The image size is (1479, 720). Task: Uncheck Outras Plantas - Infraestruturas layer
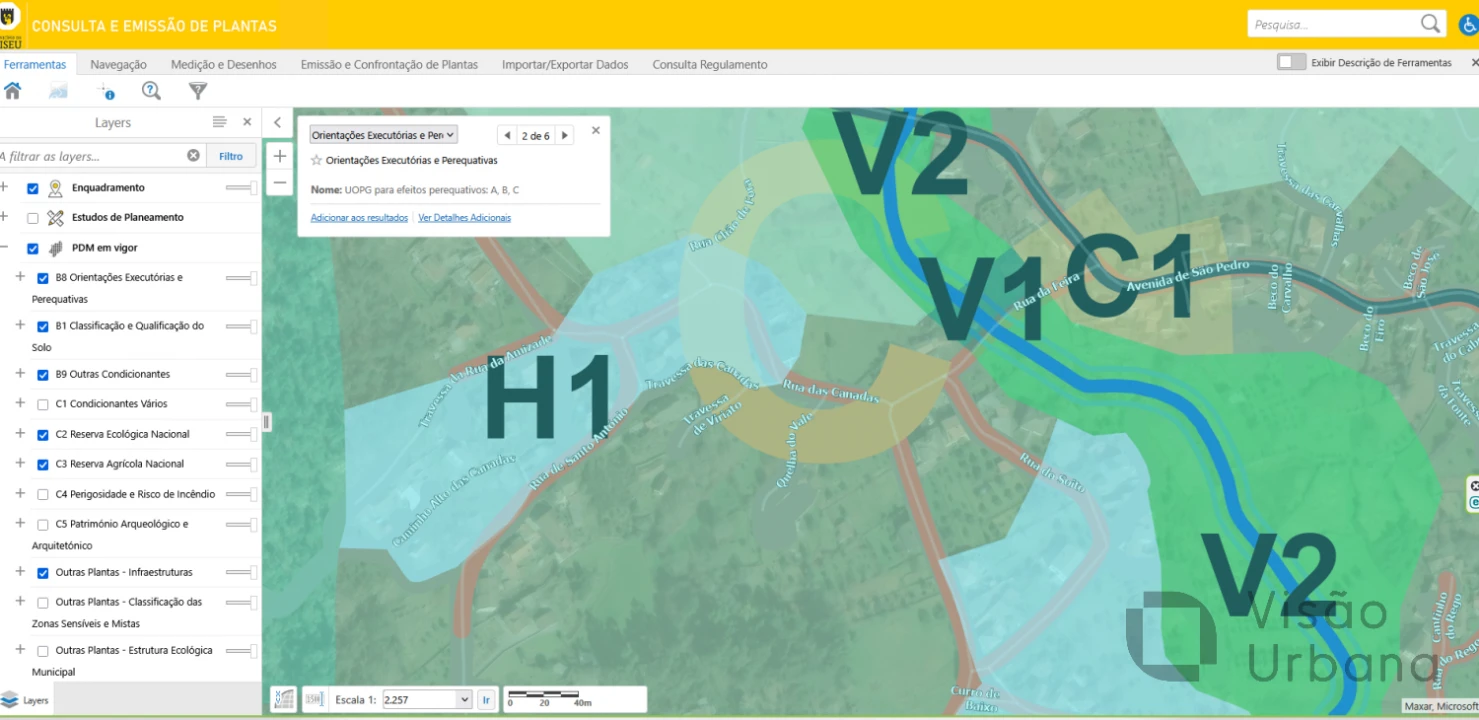point(43,573)
